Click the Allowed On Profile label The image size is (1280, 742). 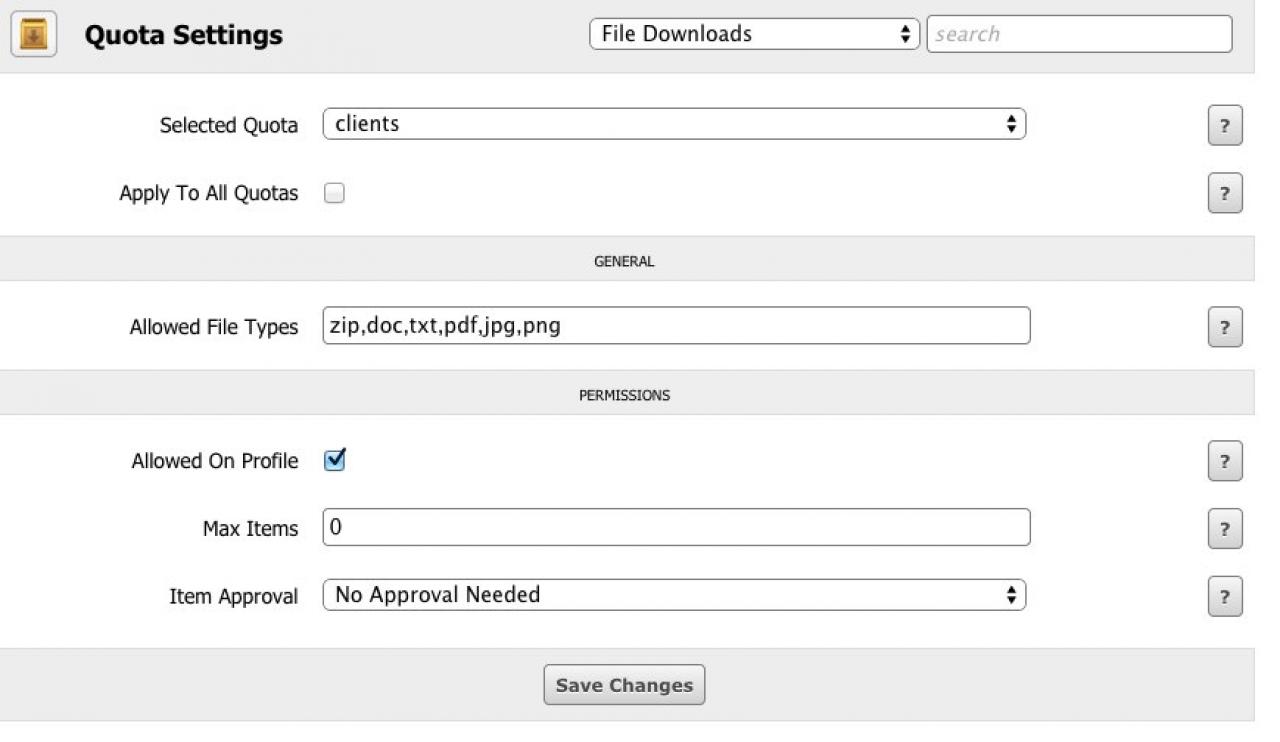point(215,461)
